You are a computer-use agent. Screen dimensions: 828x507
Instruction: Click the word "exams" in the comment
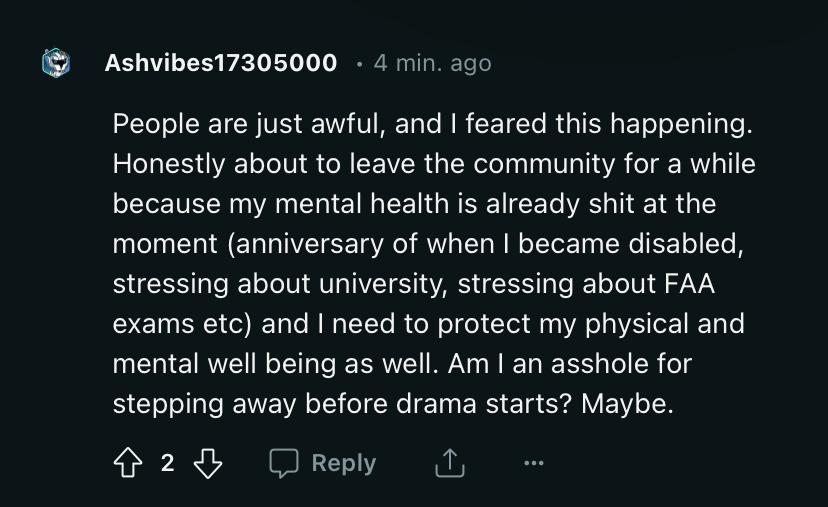tap(148, 325)
